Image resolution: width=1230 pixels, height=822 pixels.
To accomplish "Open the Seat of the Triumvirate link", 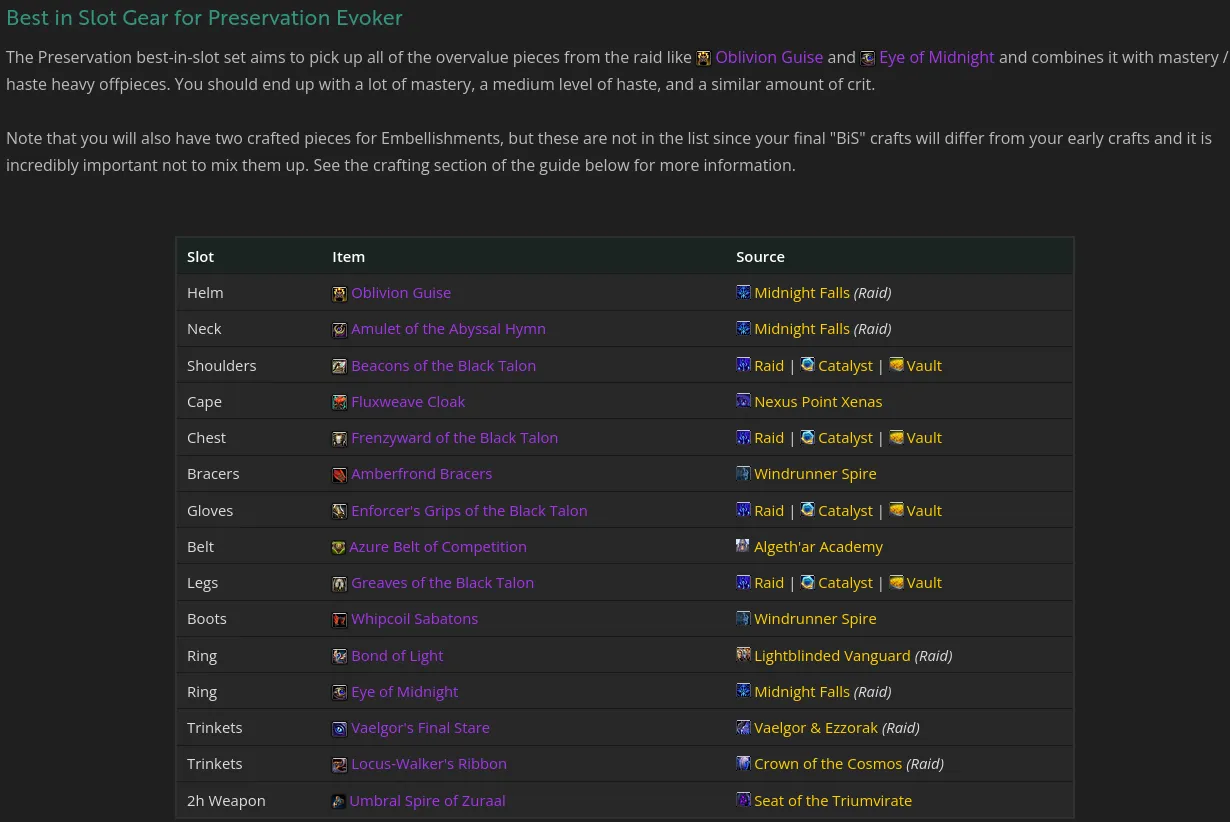I will (x=833, y=800).
